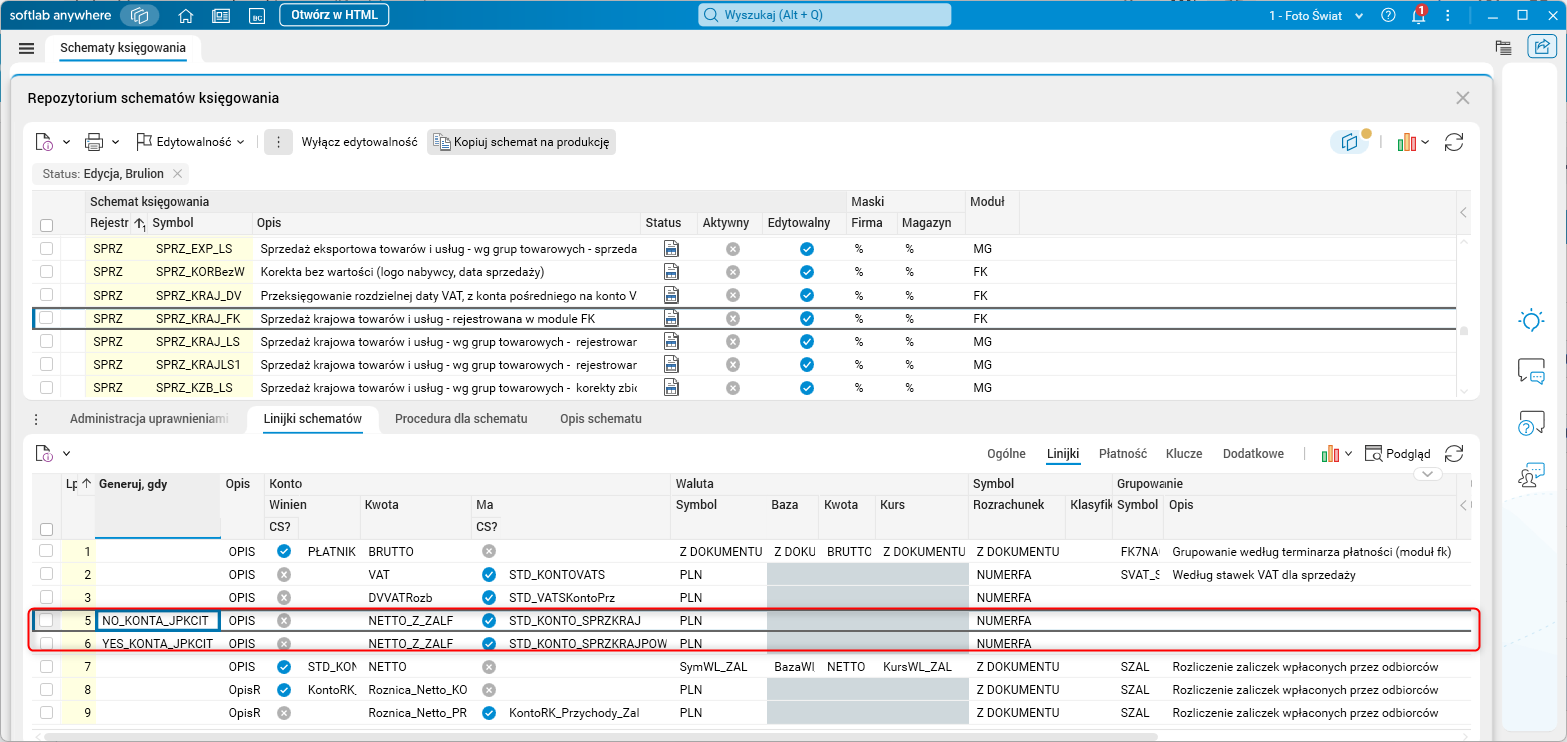Click the hamburger menu icon
The image size is (1567, 742).
pos(27,48)
